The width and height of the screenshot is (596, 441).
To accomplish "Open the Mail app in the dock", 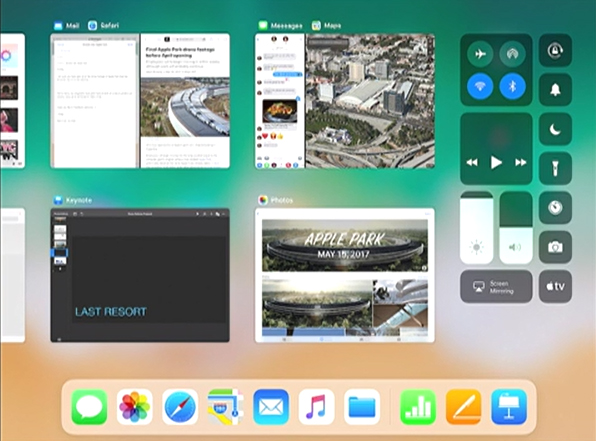I will pos(271,407).
